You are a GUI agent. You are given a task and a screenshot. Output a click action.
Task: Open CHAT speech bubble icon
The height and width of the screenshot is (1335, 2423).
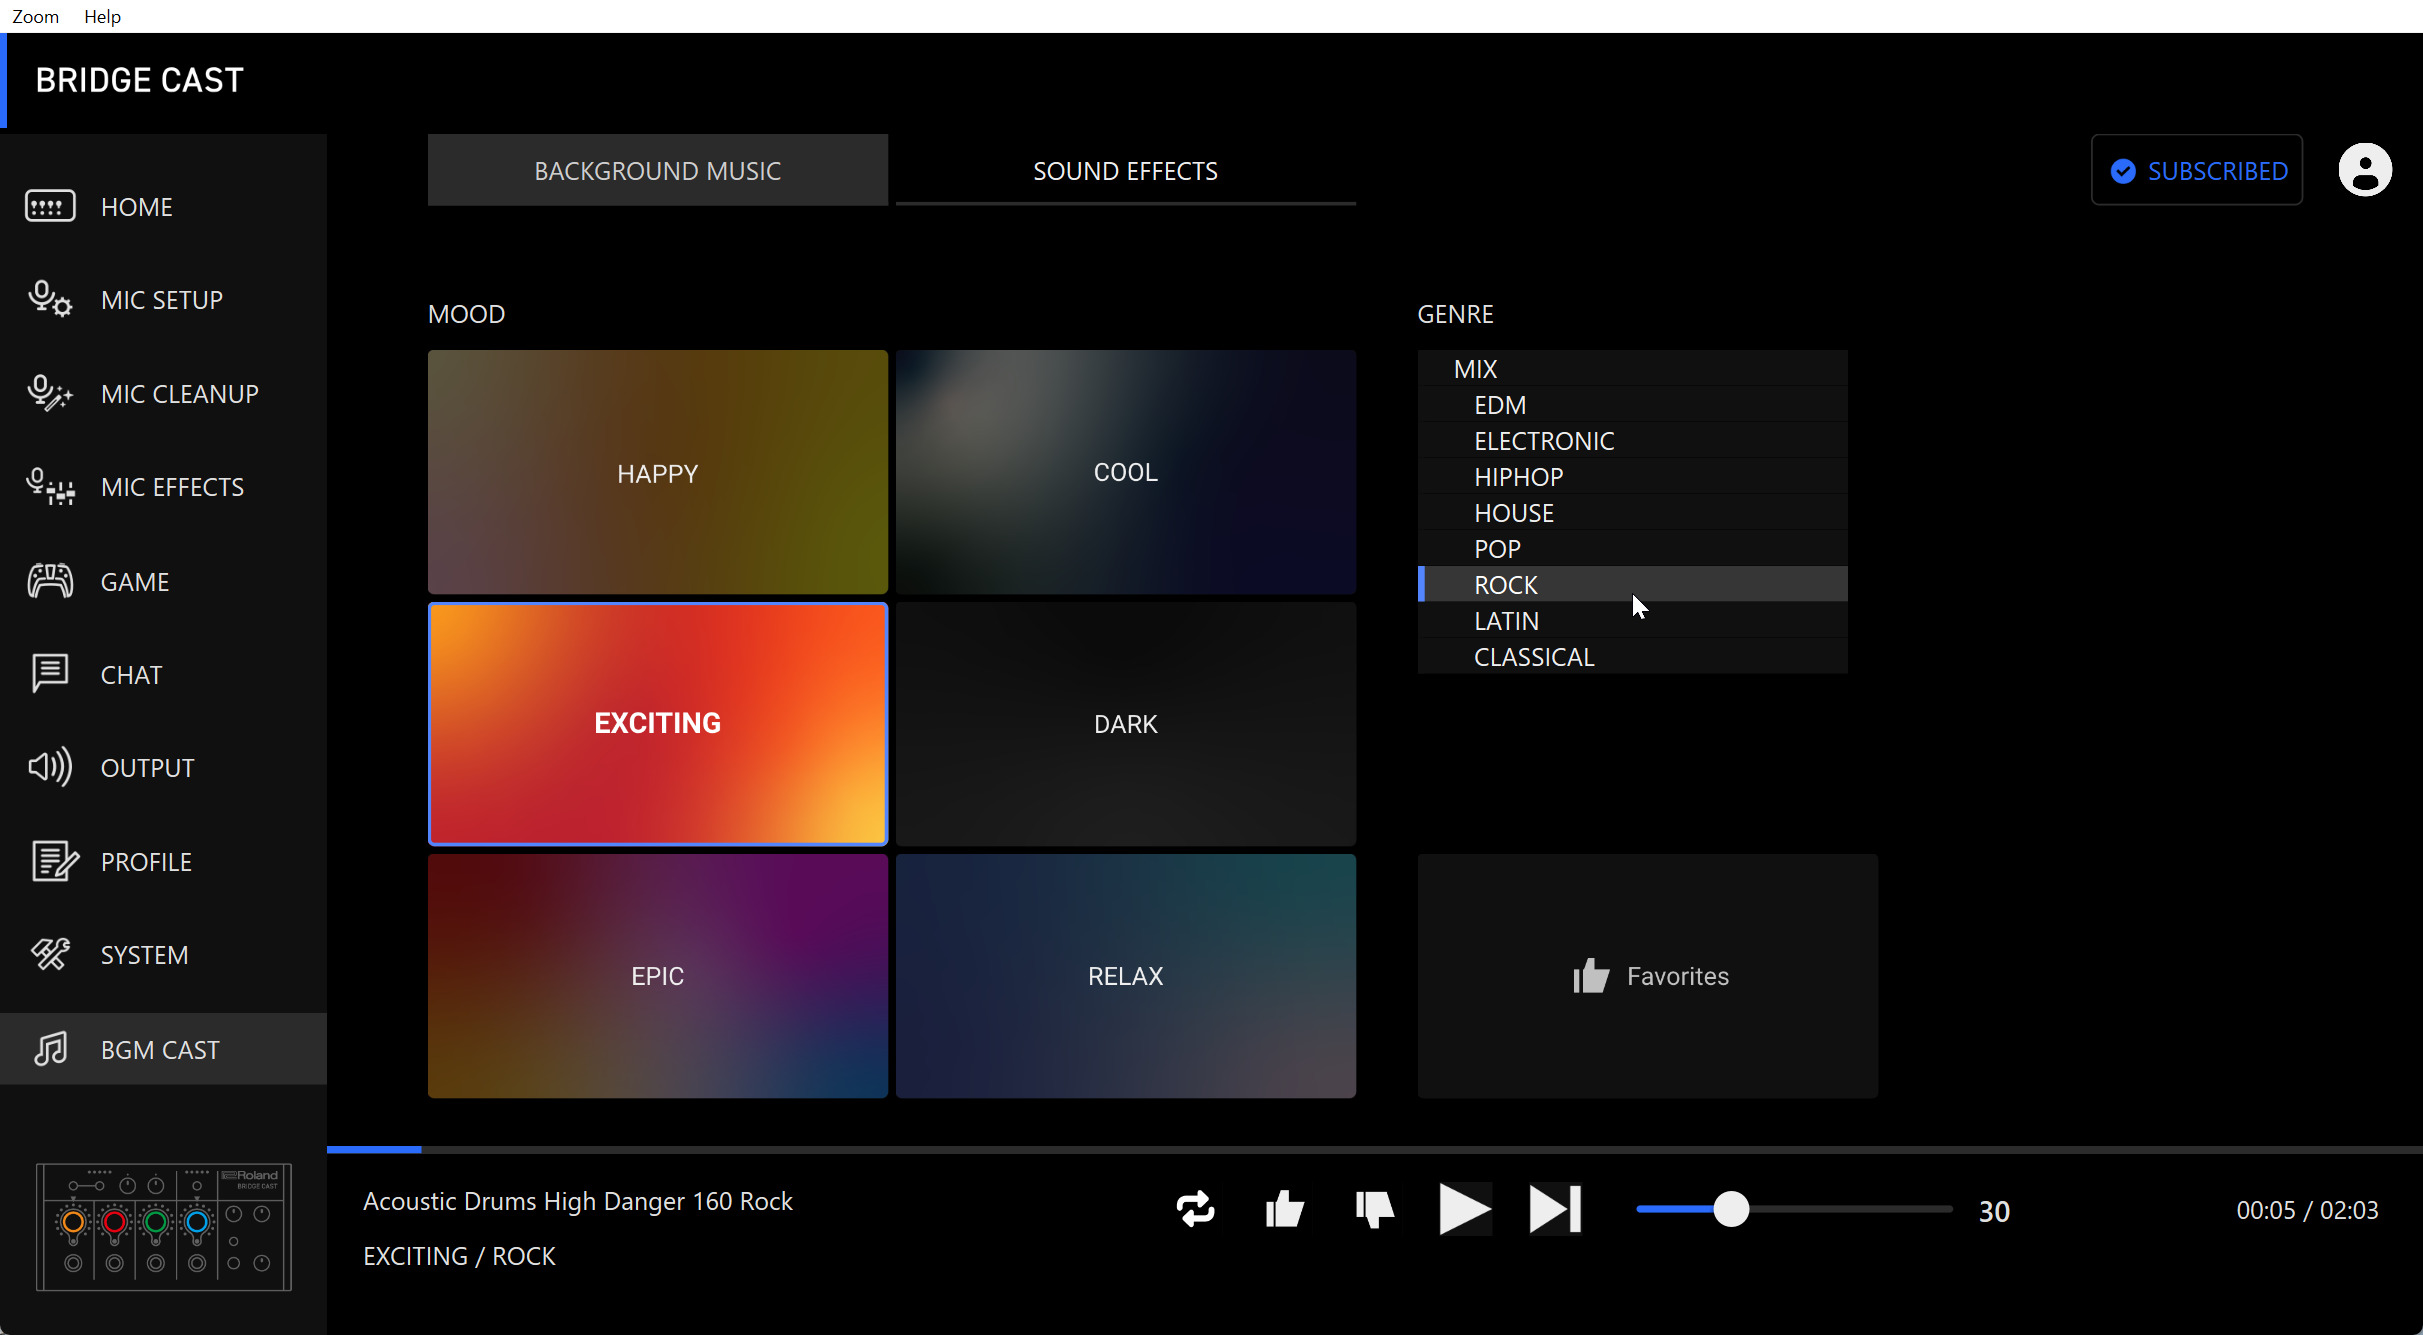click(50, 674)
